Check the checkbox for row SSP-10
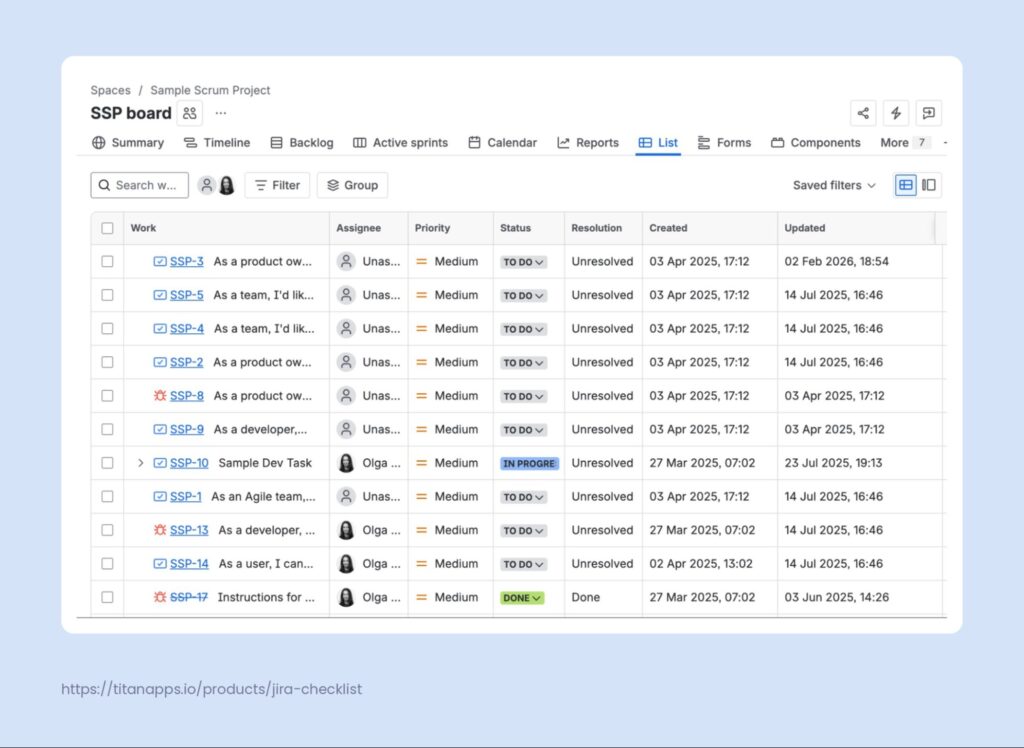The width and height of the screenshot is (1024, 748). click(107, 463)
